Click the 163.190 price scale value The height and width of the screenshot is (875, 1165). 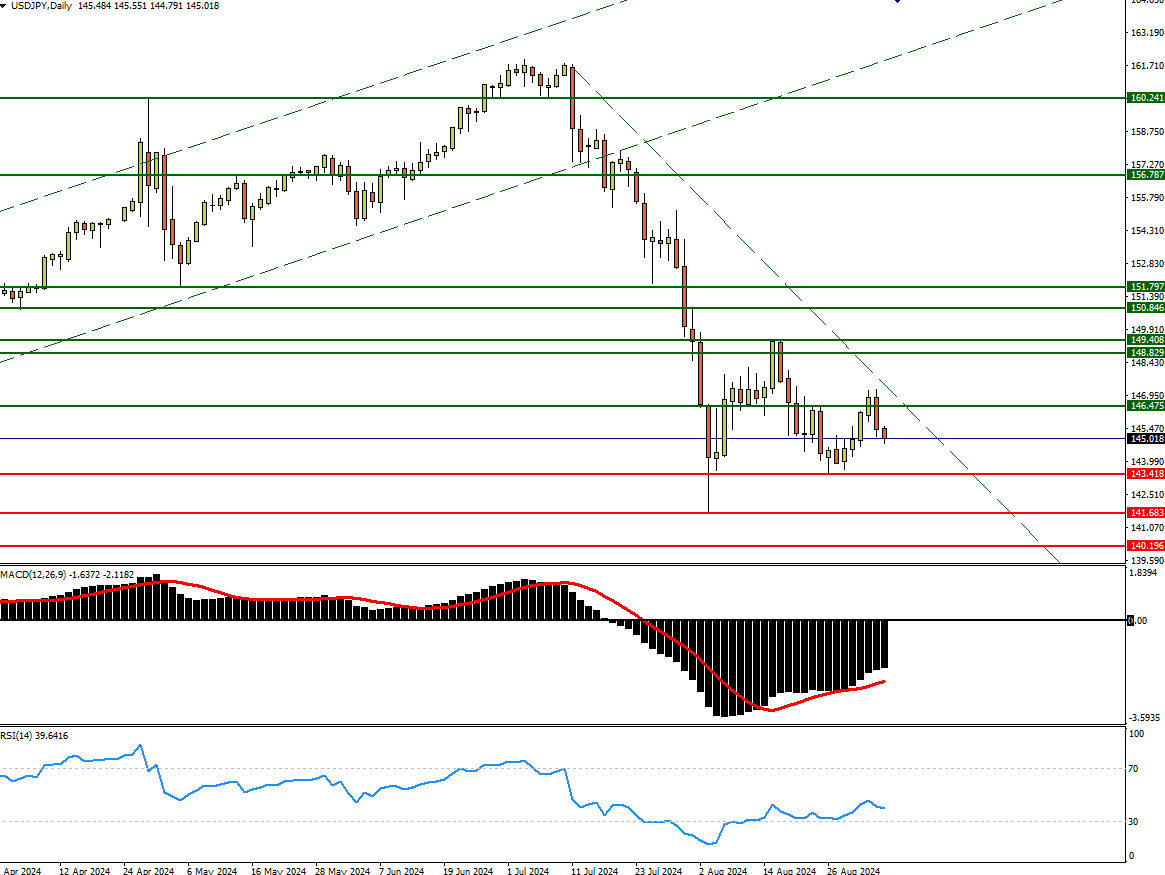tap(1147, 33)
